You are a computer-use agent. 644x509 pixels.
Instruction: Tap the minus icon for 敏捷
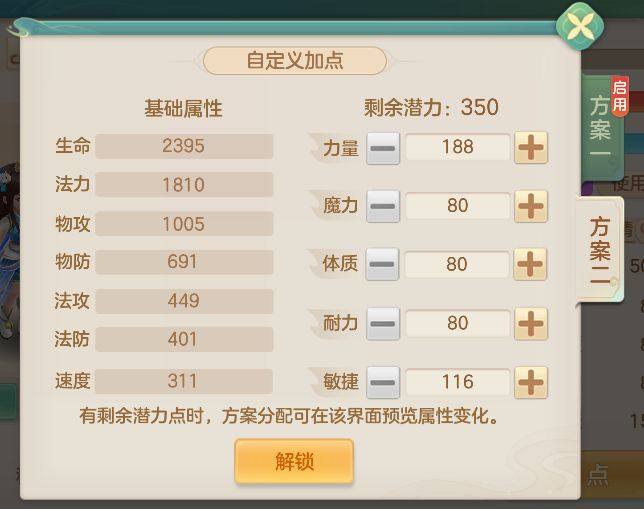click(x=383, y=382)
